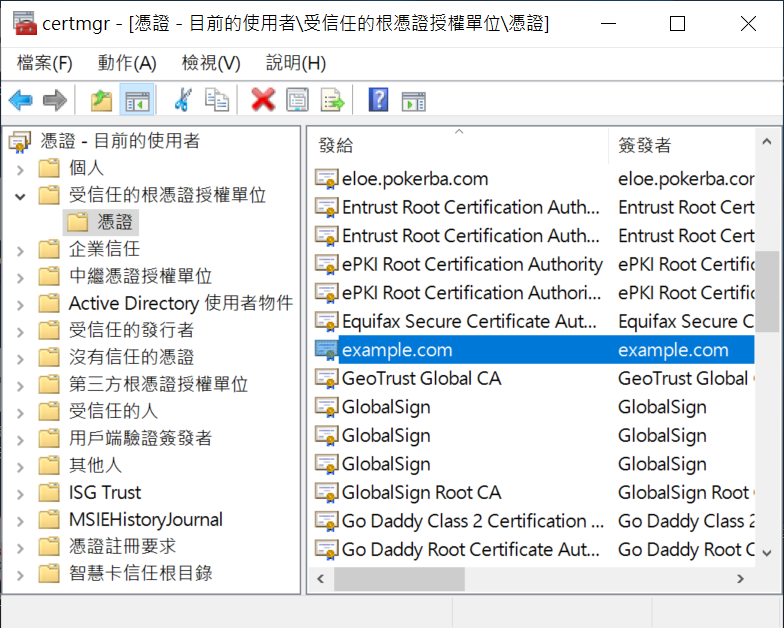Click the horizontal scrollbar right arrow
The height and width of the screenshot is (628, 784).
[740, 579]
